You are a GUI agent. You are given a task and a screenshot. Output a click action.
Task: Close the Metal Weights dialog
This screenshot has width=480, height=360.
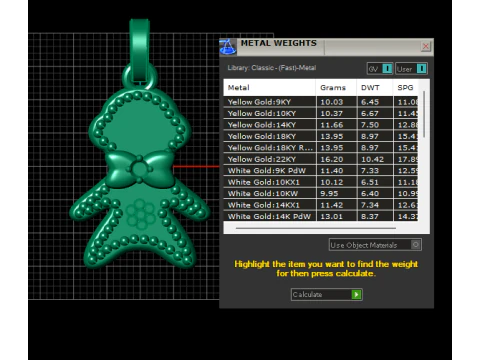[426, 46]
